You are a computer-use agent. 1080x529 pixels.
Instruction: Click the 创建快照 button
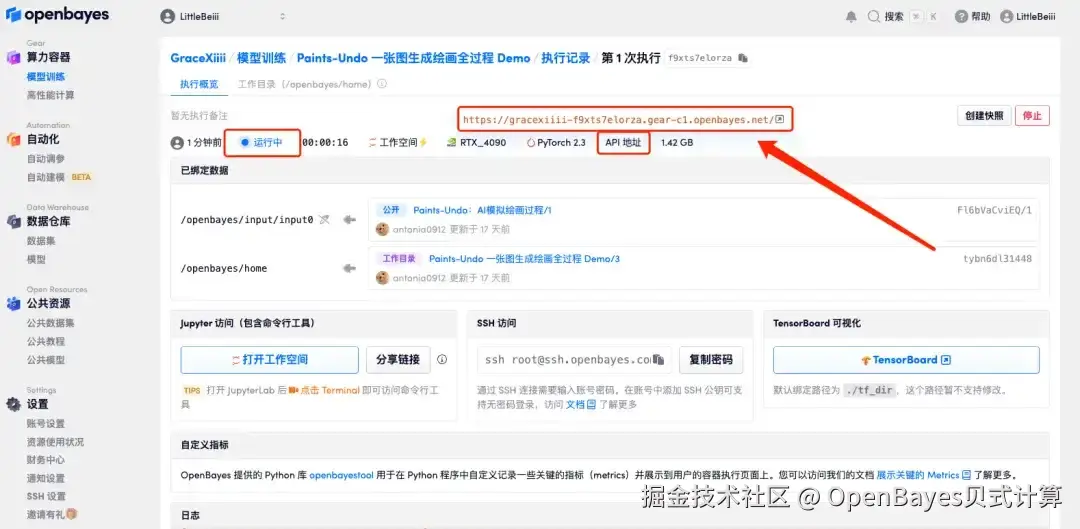(983, 116)
